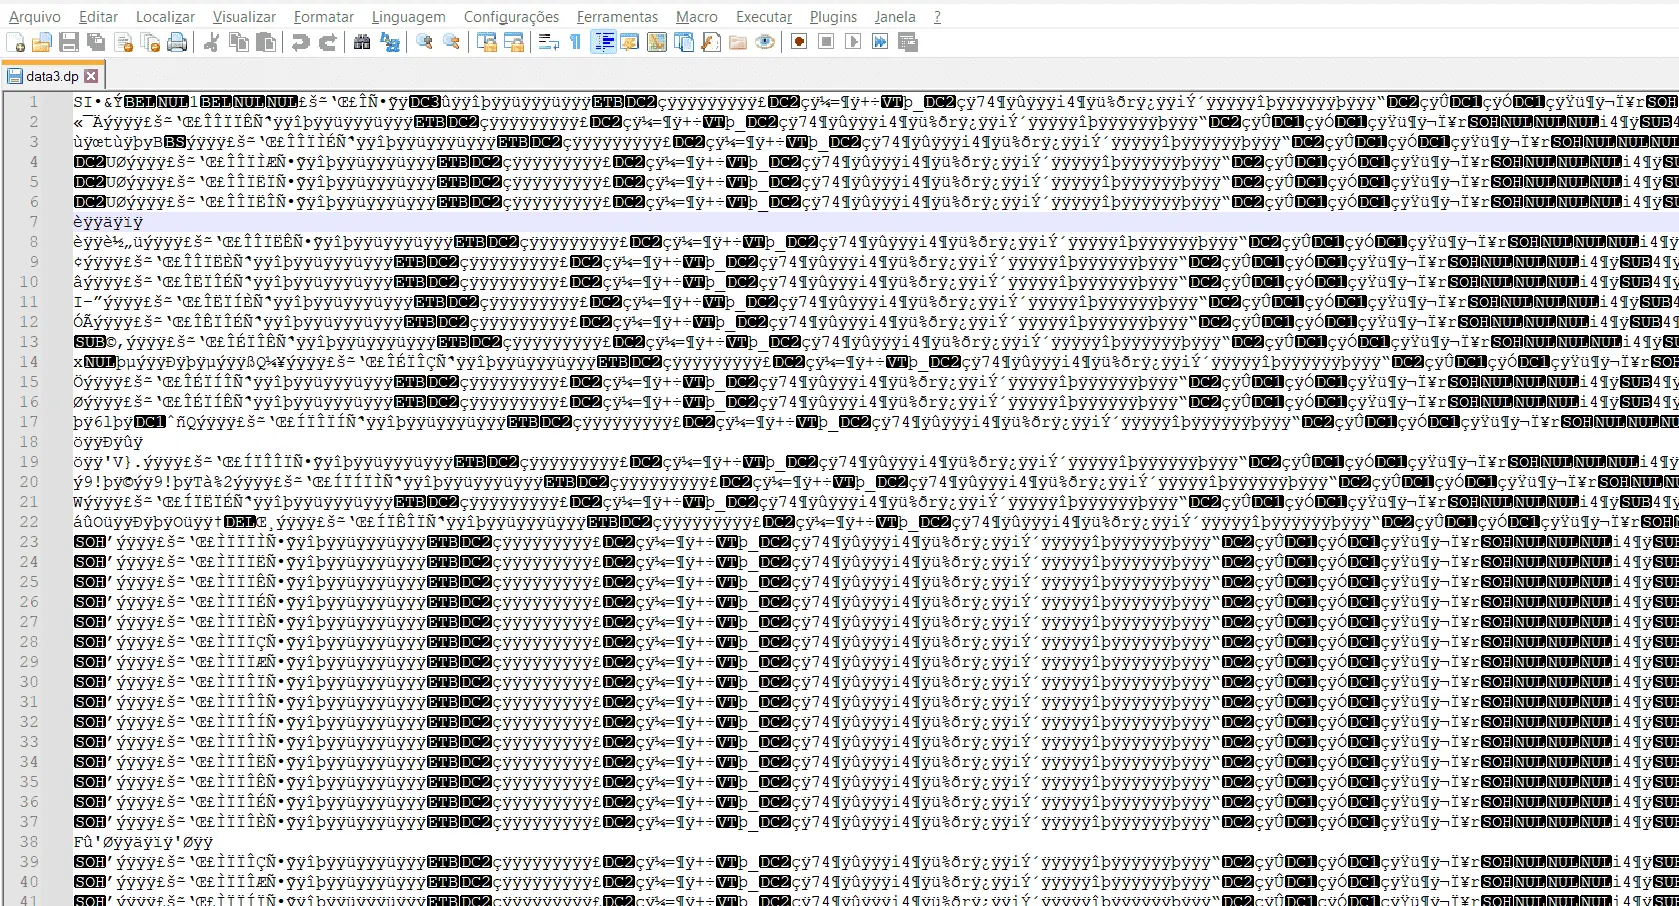This screenshot has width=1679, height=906.
Task: Open the Linguagem menu
Action: tap(408, 17)
